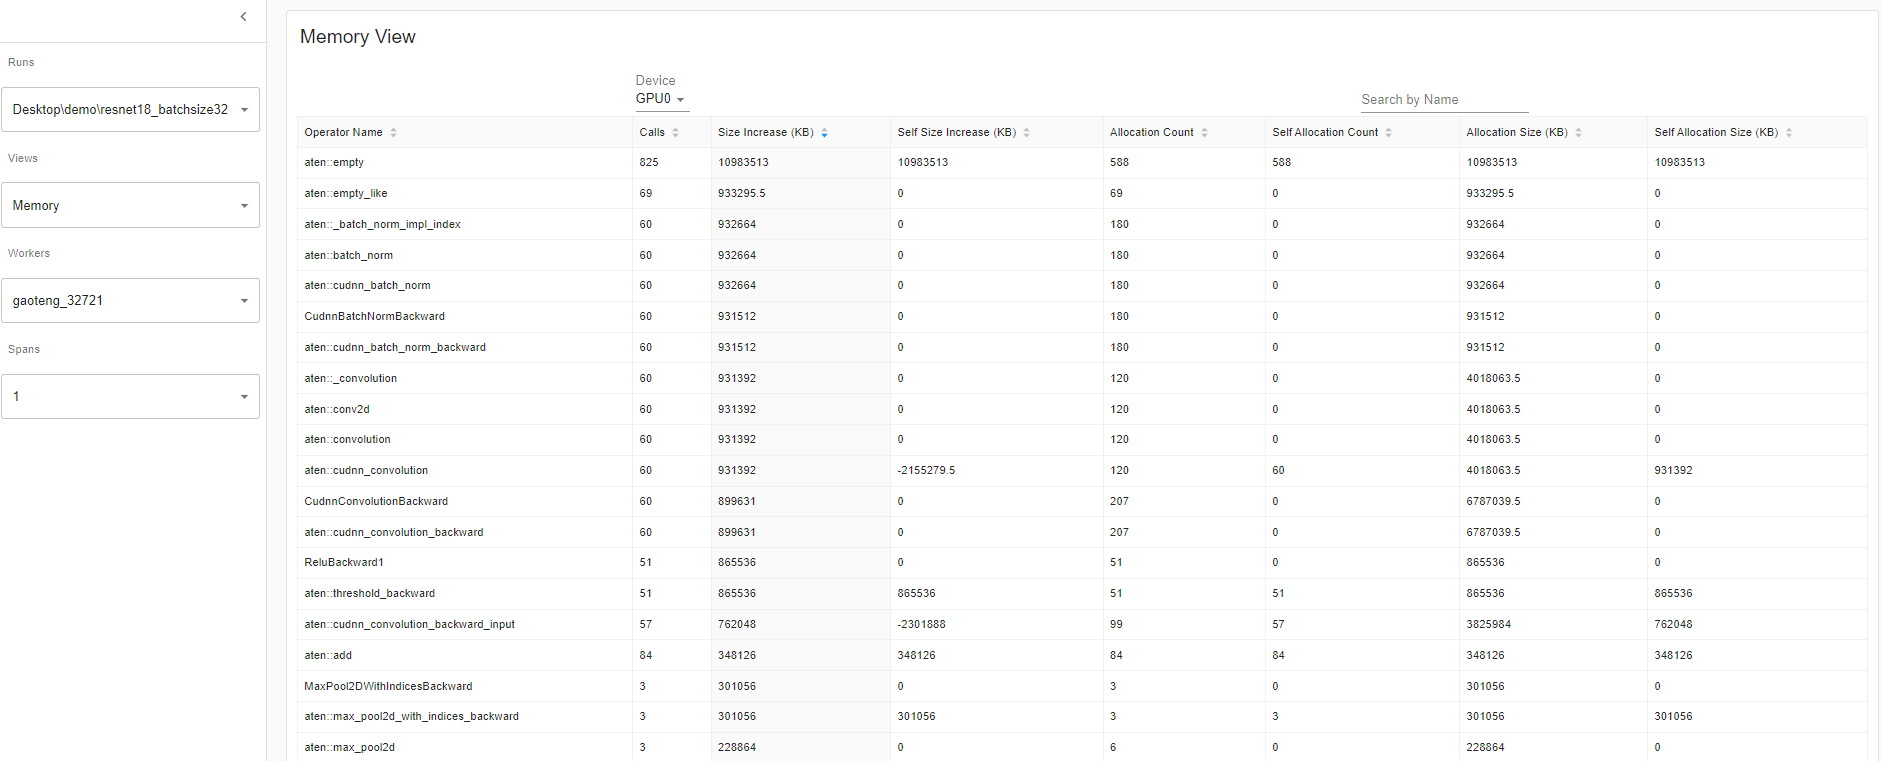This screenshot has width=1881, height=761.
Task: Click Allocation Count sort icon
Action: pos(1204,133)
